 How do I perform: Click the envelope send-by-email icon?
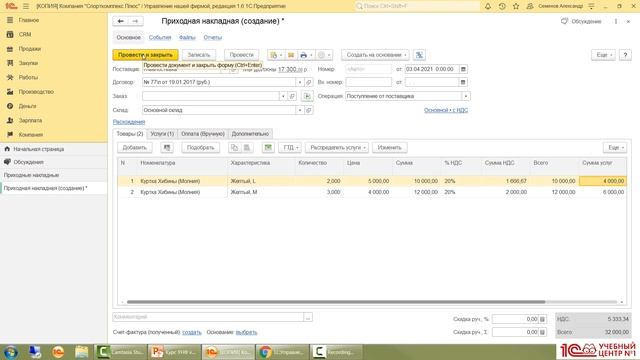point(291,55)
